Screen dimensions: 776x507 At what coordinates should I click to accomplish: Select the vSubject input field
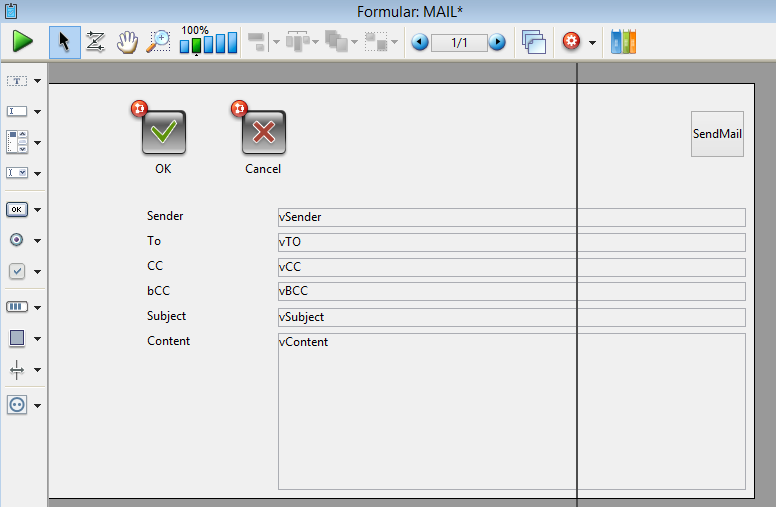pyautogui.click(x=511, y=317)
